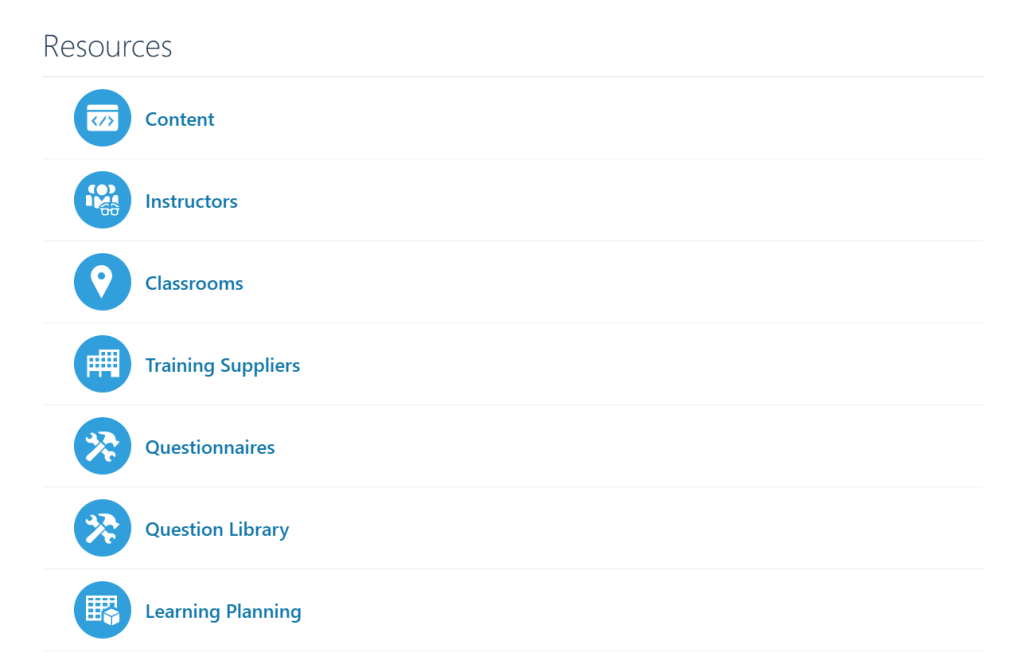Click the Instructors group icon

[102, 200]
